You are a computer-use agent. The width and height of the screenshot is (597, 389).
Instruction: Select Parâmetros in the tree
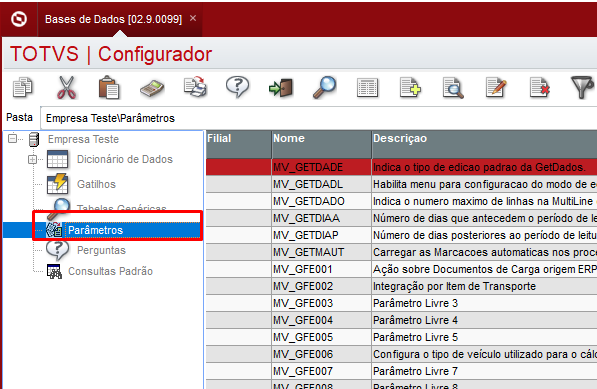[96, 230]
